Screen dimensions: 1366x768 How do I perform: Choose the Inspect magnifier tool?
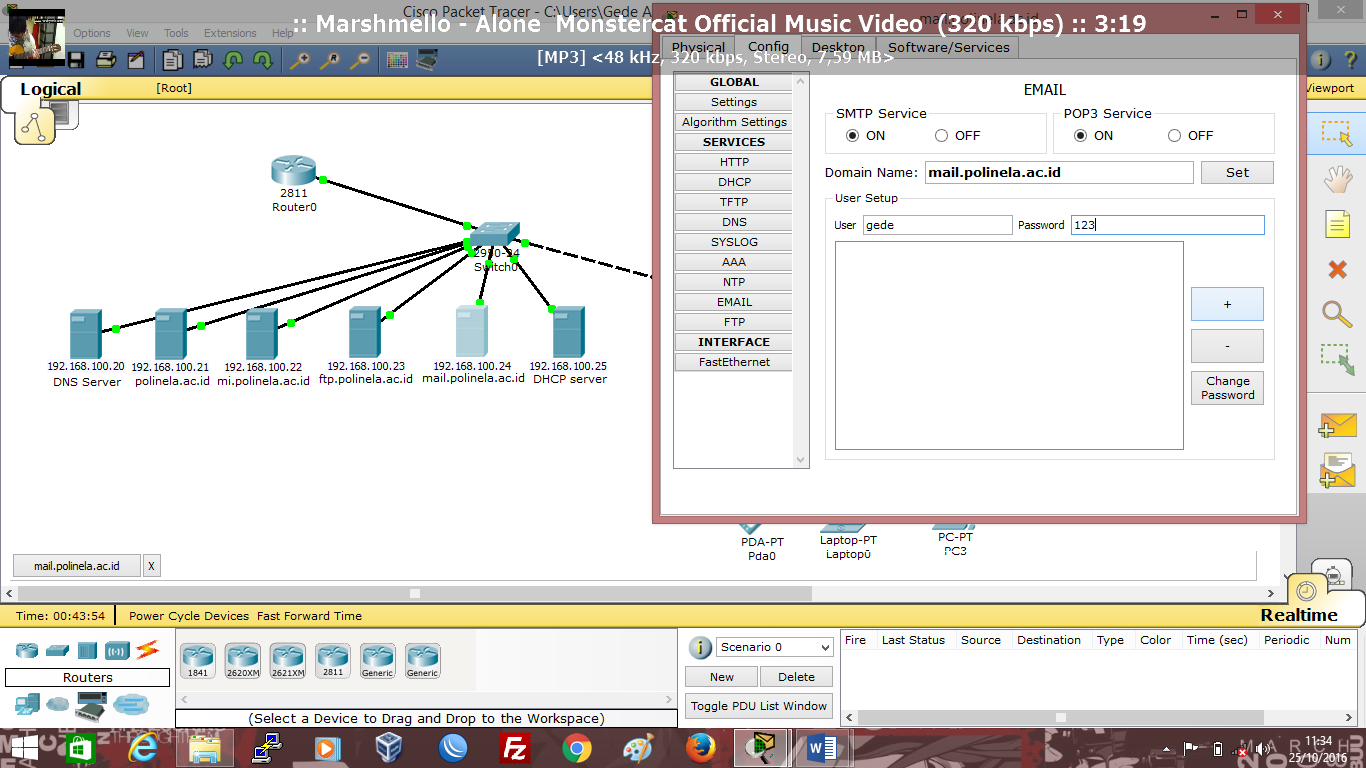pos(1337,314)
